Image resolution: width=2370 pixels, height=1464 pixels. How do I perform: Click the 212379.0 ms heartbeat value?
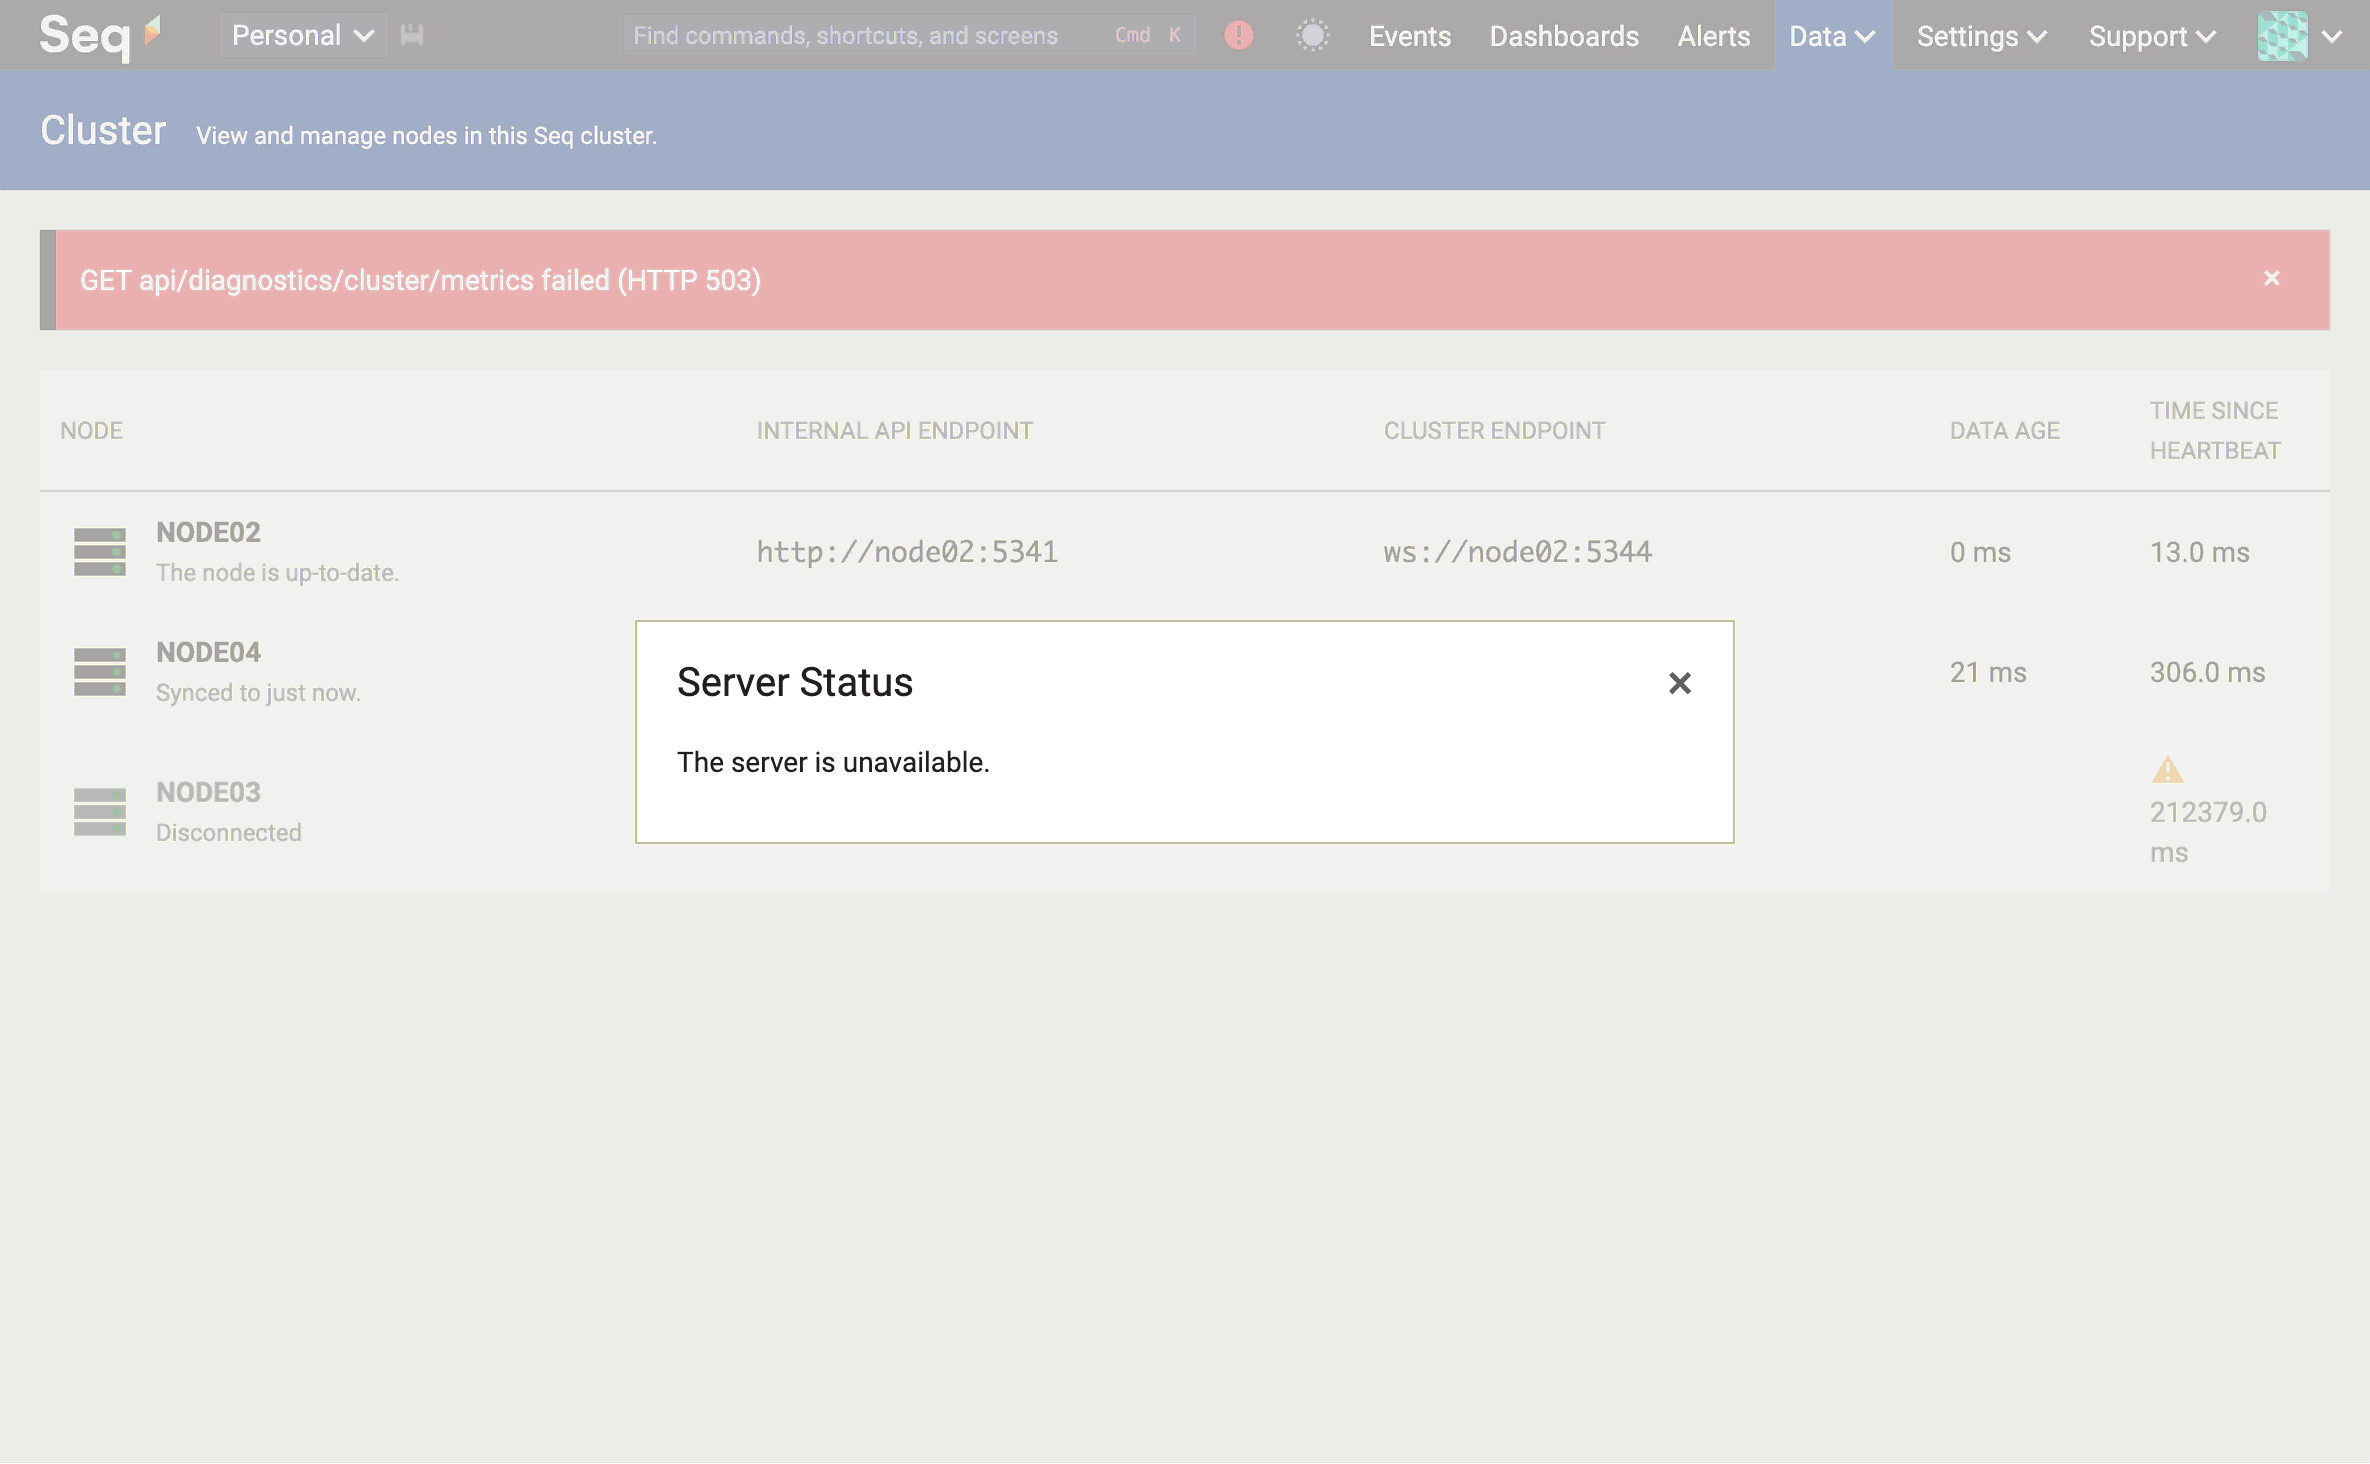pos(2208,832)
